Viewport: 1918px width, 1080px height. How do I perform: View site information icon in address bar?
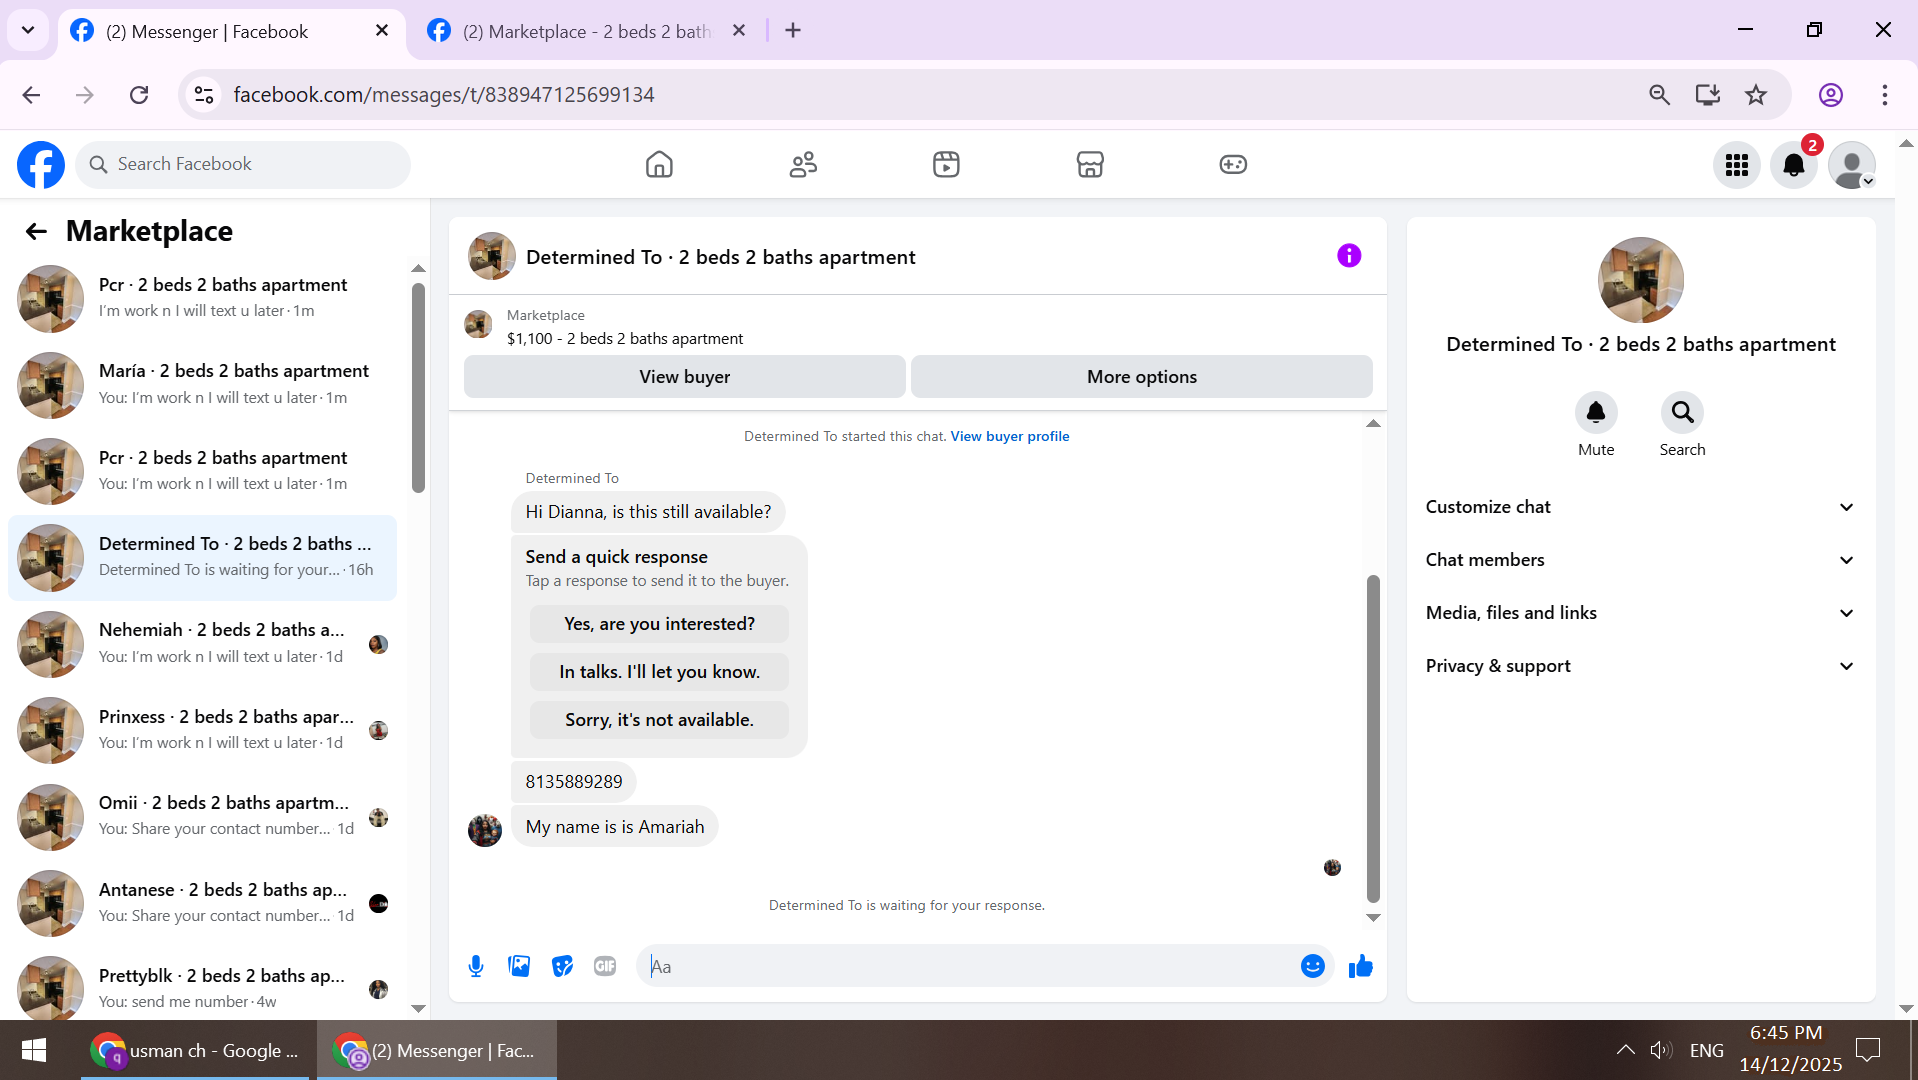coord(204,95)
